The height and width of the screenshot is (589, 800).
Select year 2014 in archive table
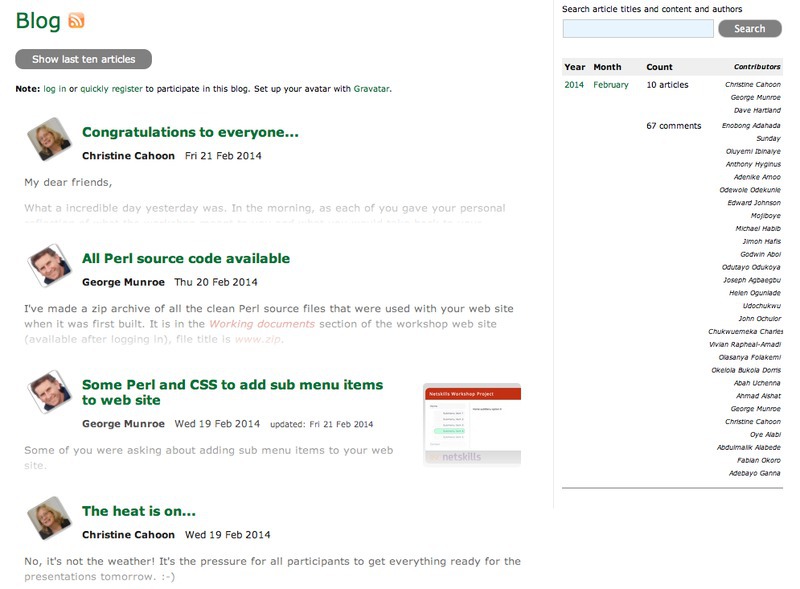tap(574, 85)
